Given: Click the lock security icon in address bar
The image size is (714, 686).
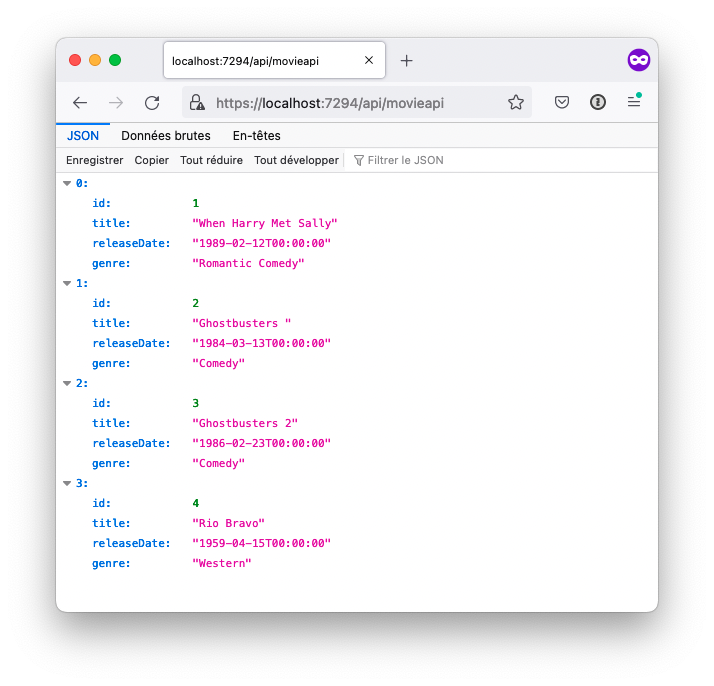Looking at the screenshot, I should pos(197,103).
